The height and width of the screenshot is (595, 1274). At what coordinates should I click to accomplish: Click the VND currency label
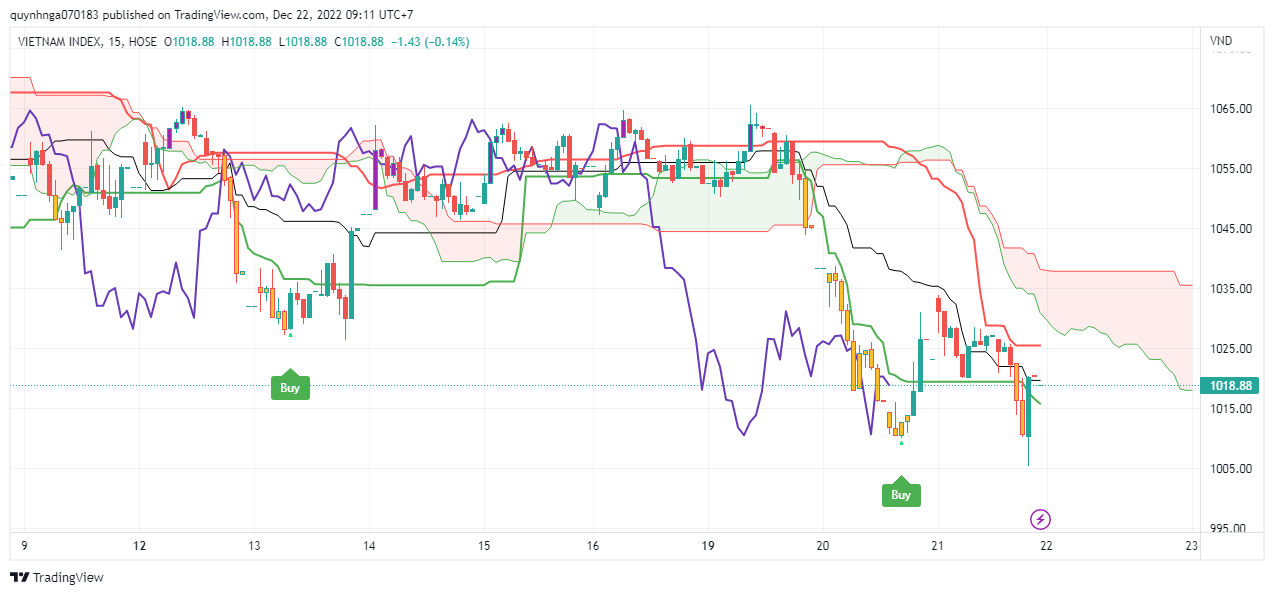pos(1221,41)
